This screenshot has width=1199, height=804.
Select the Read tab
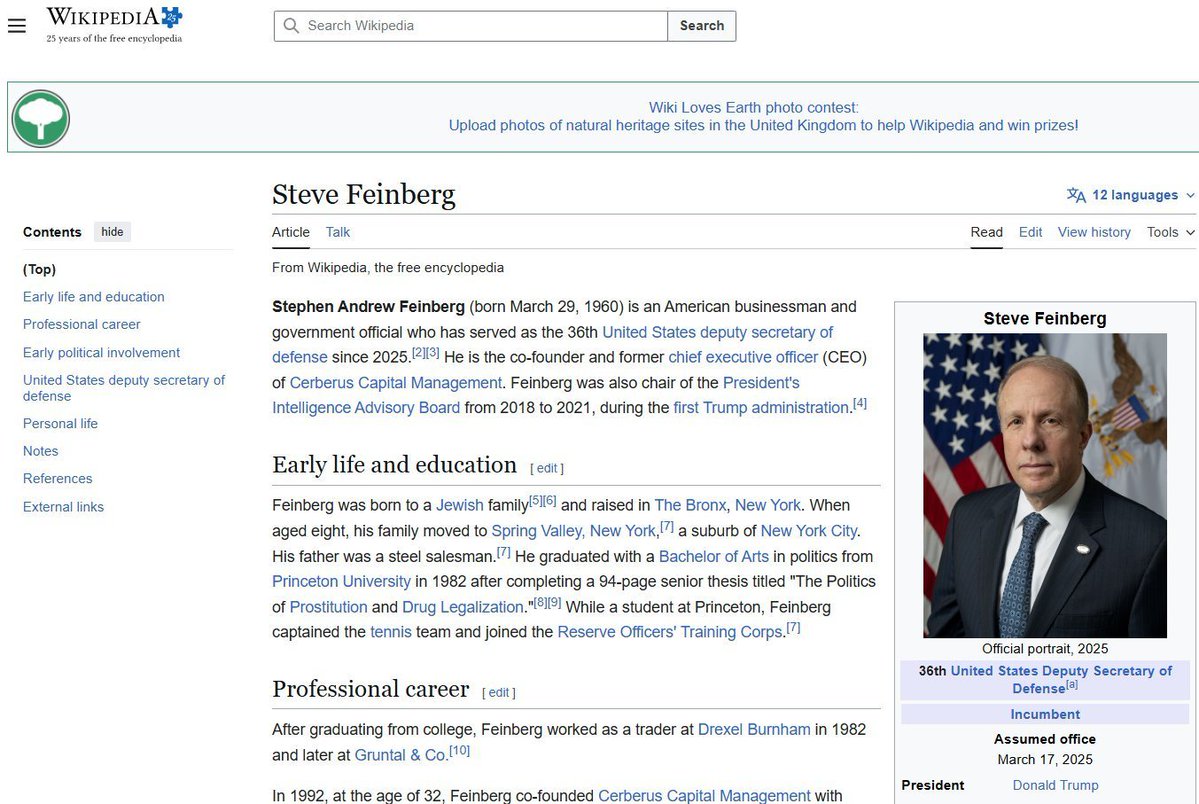[x=986, y=232]
